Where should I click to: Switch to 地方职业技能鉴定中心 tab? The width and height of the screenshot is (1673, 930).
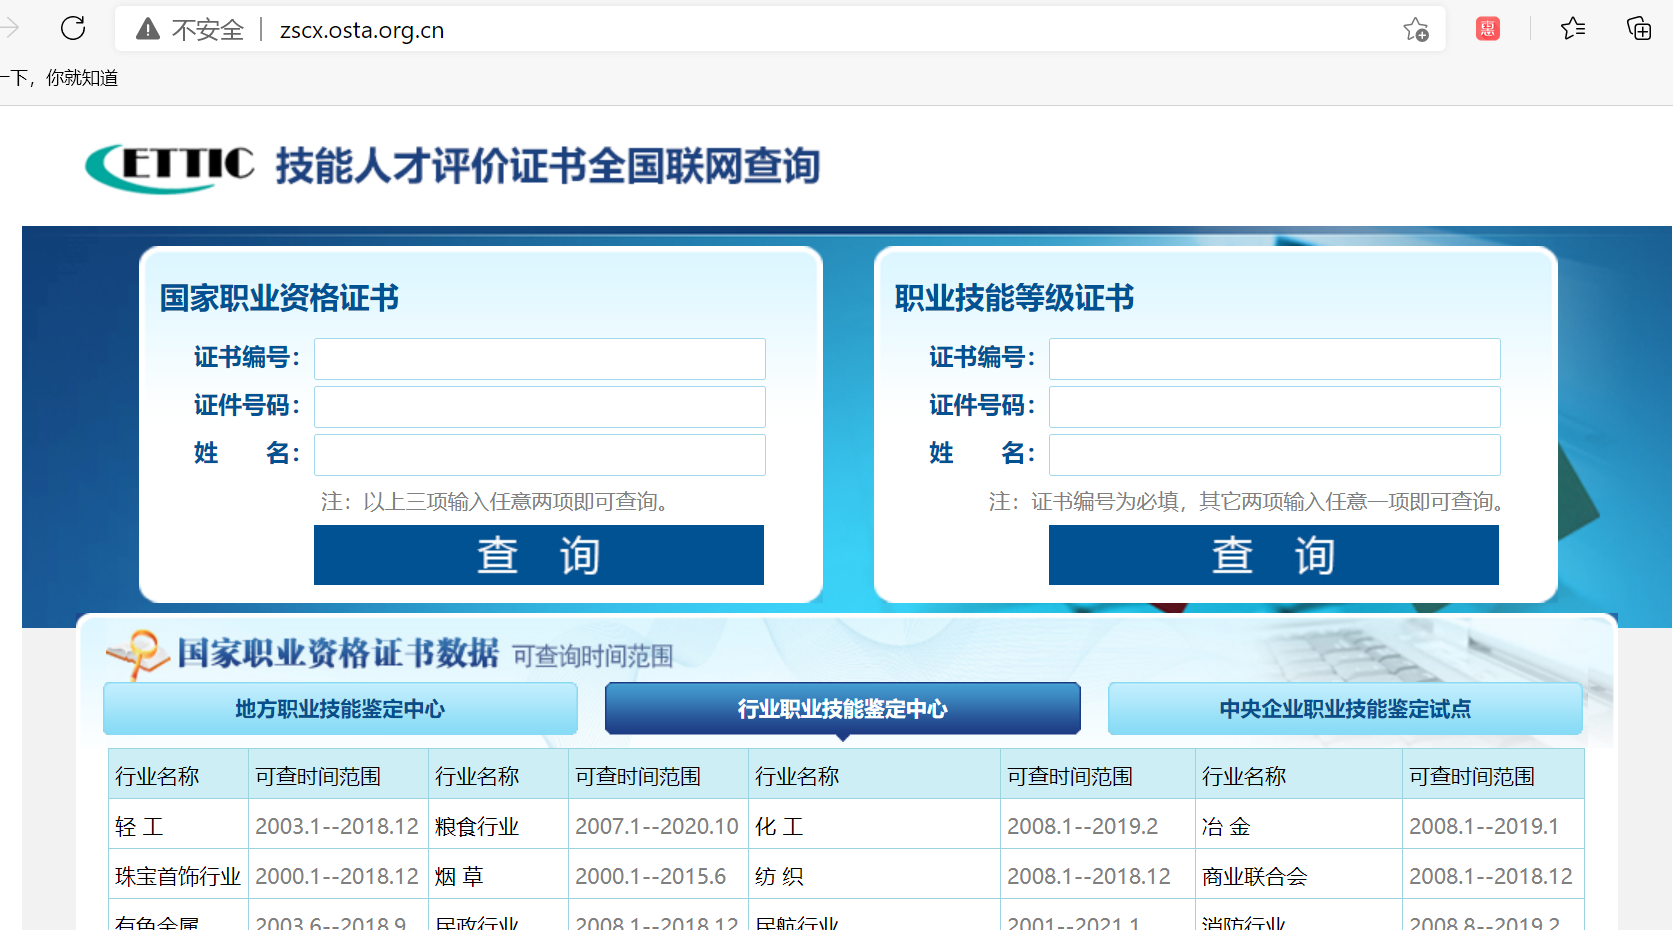point(340,709)
